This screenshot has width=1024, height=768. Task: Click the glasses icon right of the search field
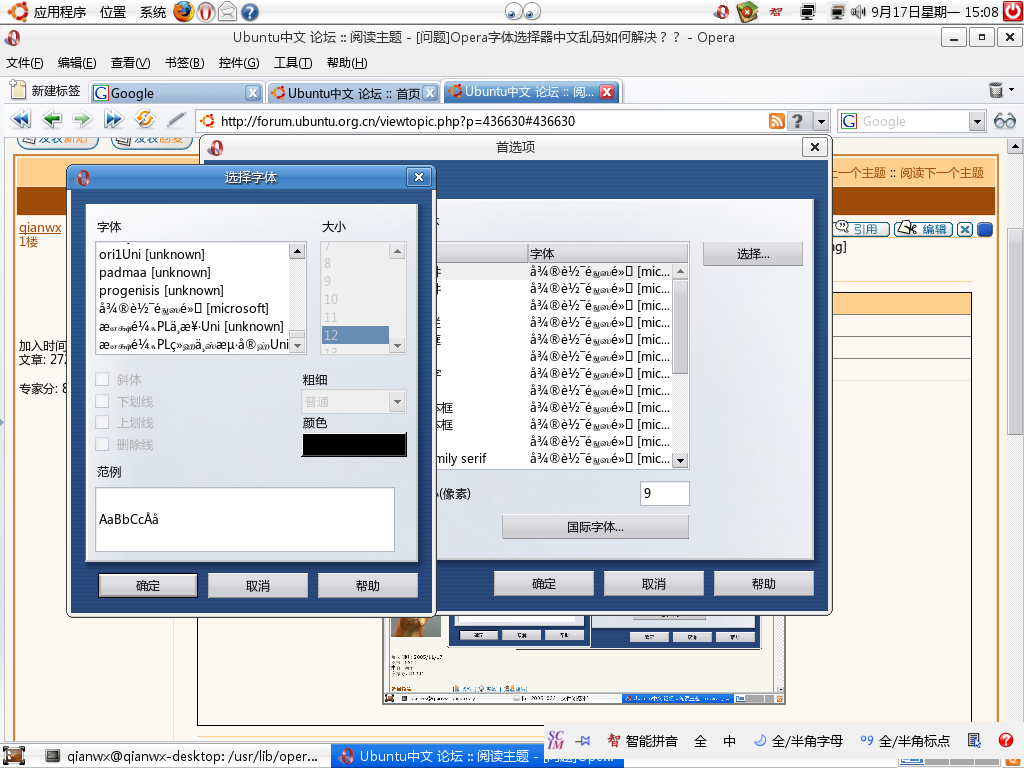pos(1004,121)
